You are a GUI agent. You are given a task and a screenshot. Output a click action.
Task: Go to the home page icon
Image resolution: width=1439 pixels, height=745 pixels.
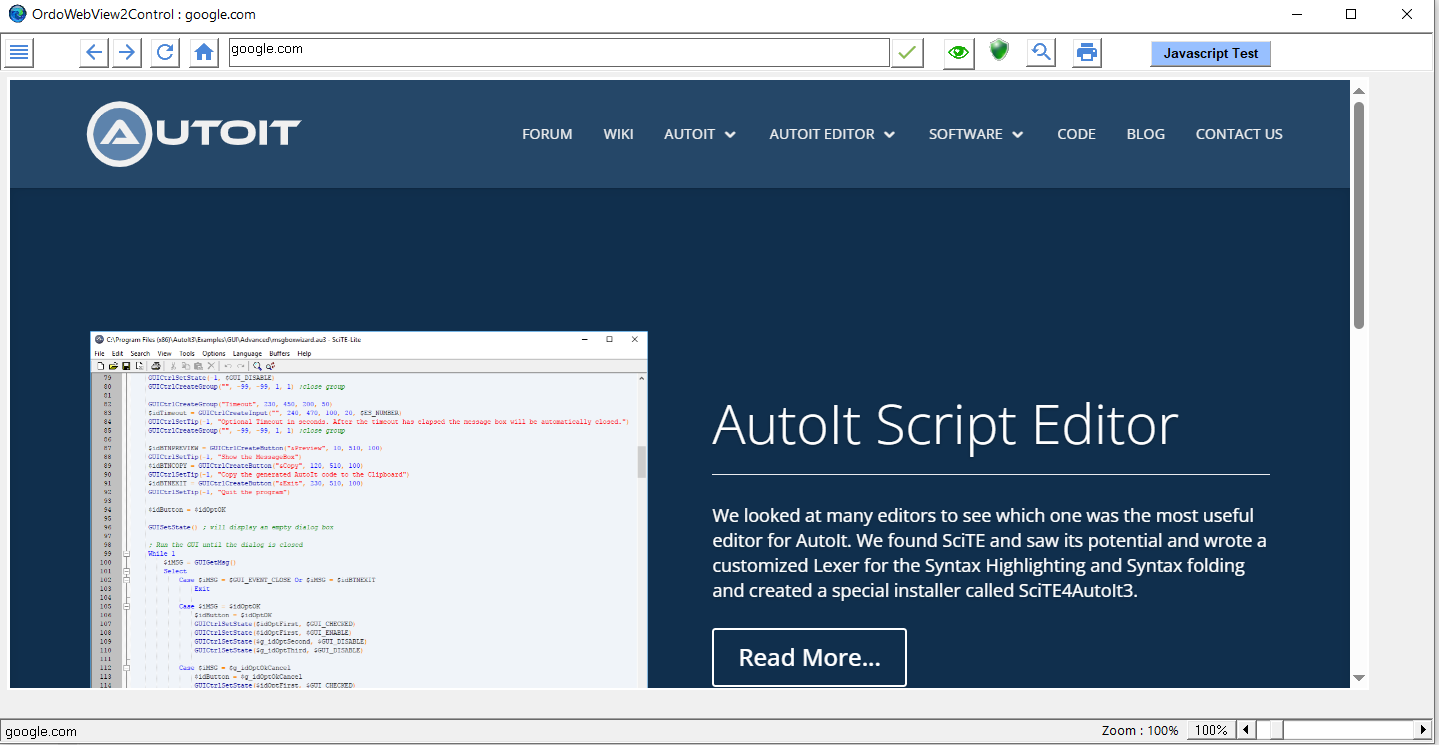[x=204, y=52]
